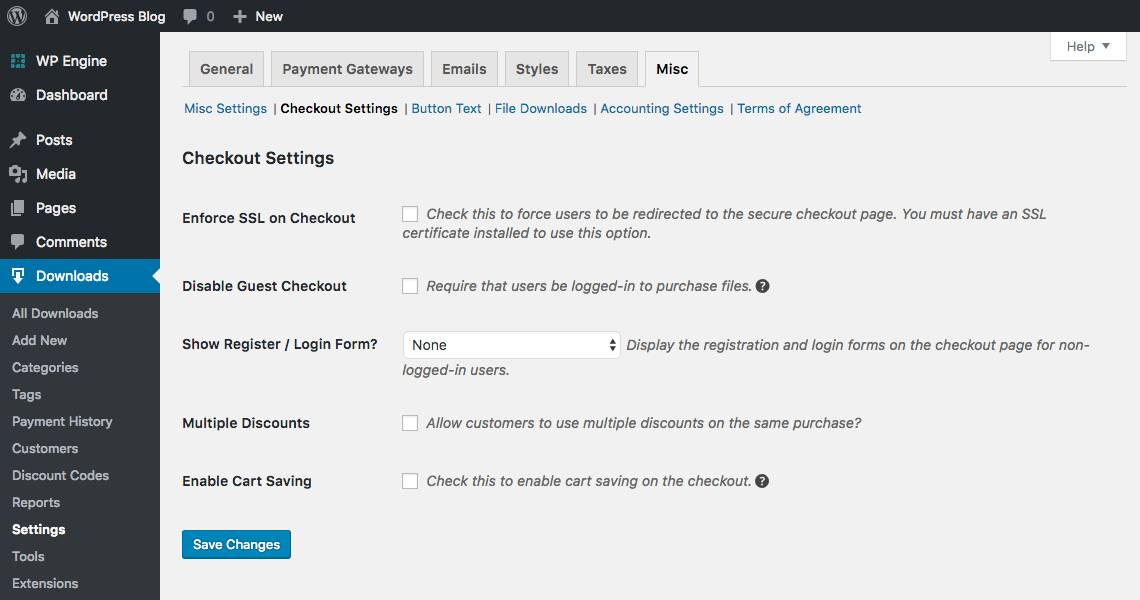Select the Styles tab
Viewport: 1140px width, 600px height.
[537, 69]
